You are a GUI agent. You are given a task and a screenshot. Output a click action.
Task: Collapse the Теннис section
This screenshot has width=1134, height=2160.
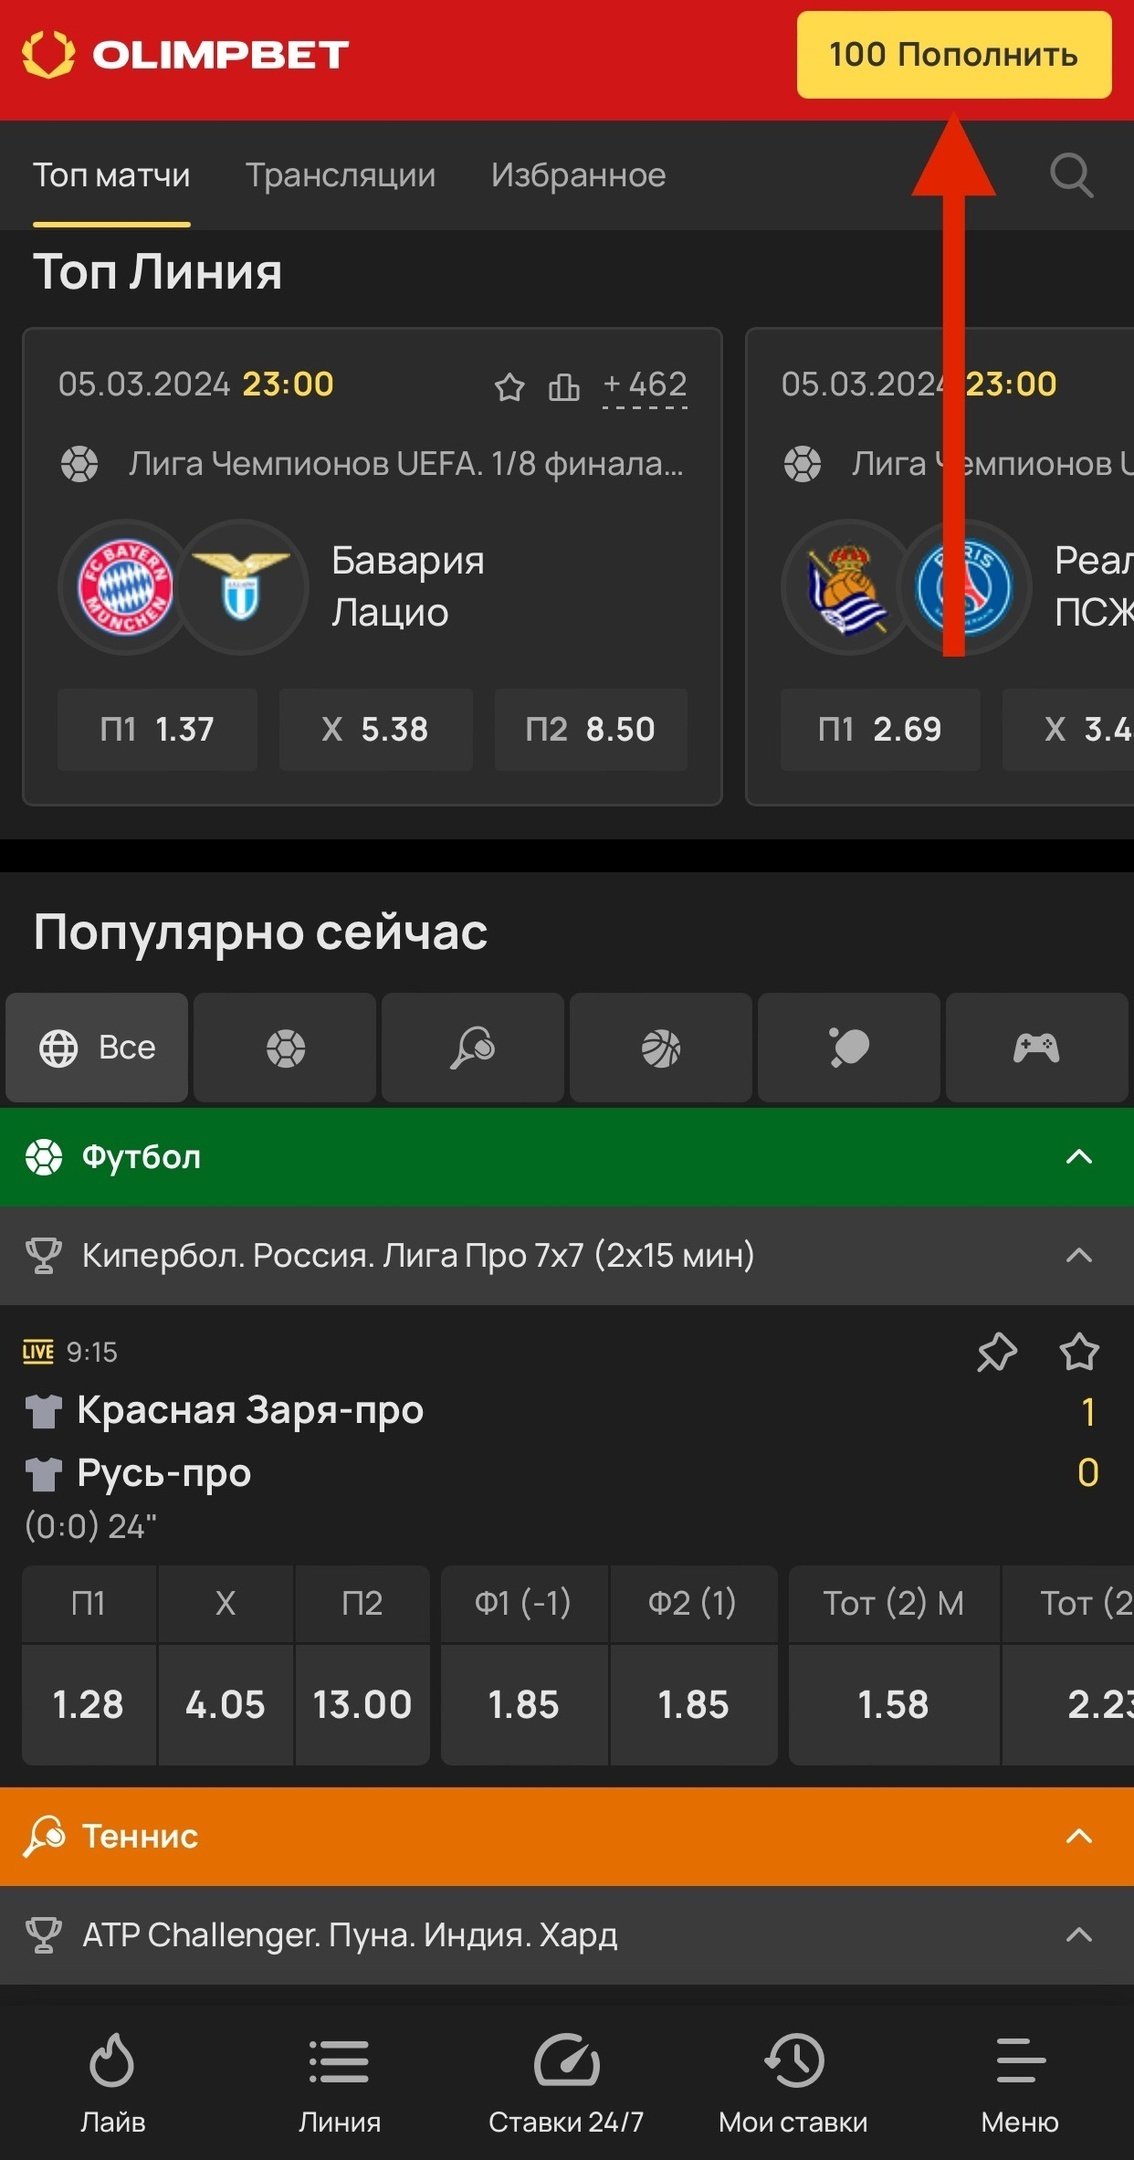[1079, 1836]
